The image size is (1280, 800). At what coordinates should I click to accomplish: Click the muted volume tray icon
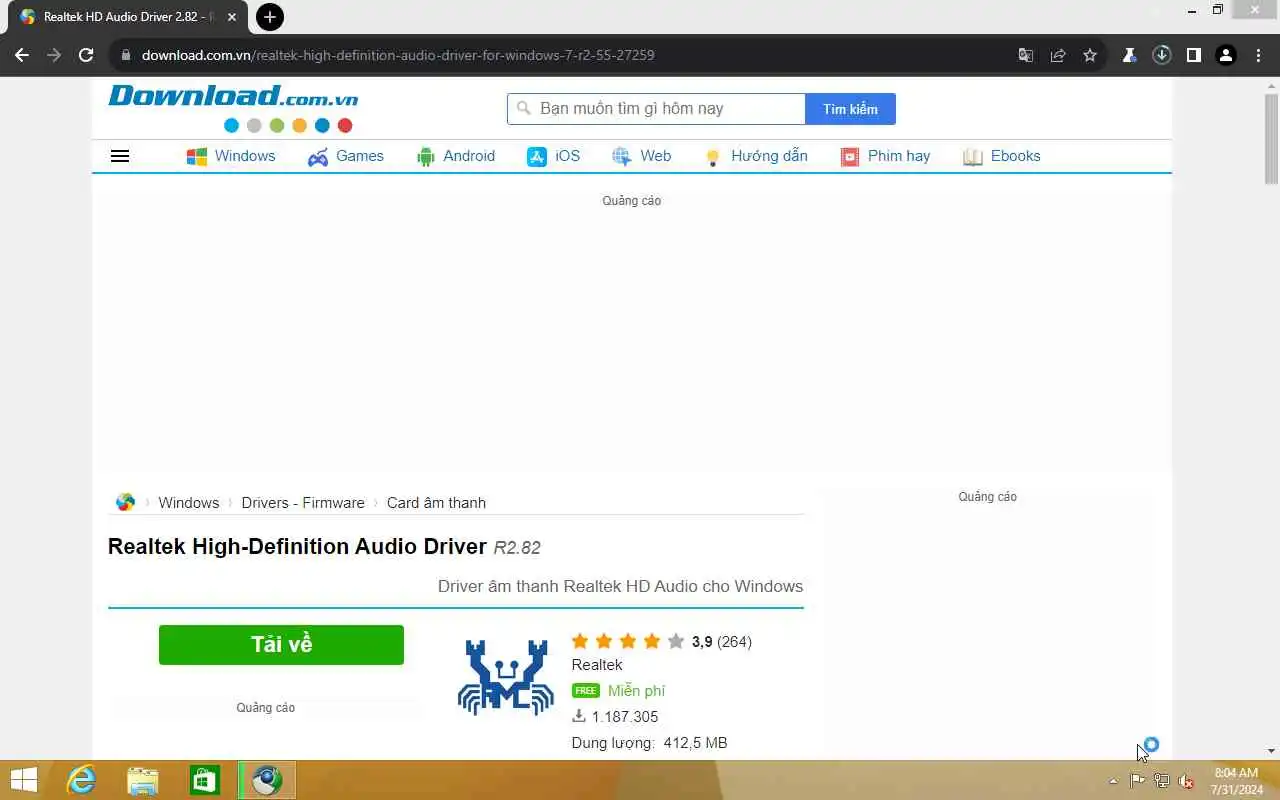(x=1186, y=781)
